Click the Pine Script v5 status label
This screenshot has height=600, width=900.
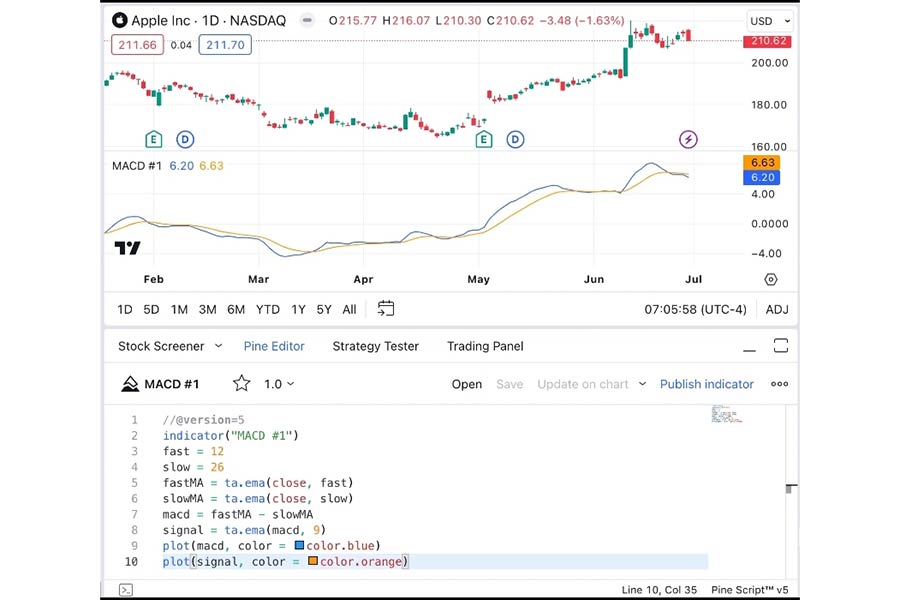pos(750,590)
